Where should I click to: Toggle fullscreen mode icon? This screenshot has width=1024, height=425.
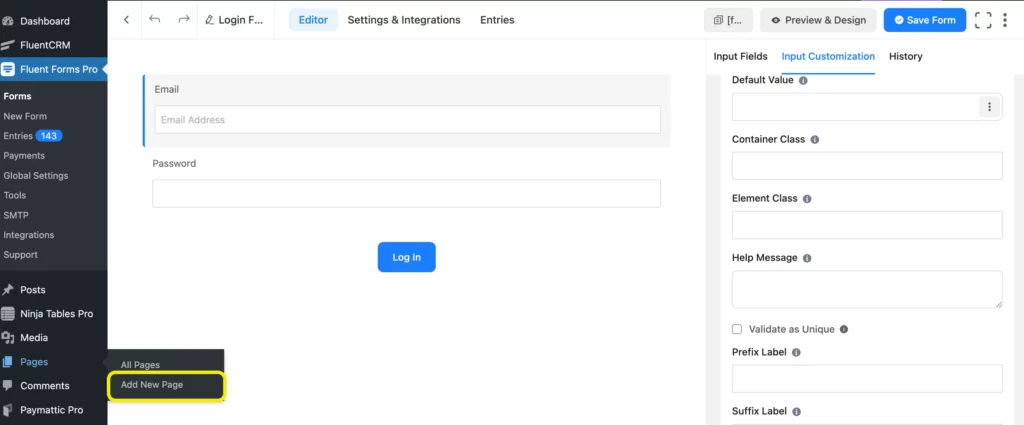[983, 20]
